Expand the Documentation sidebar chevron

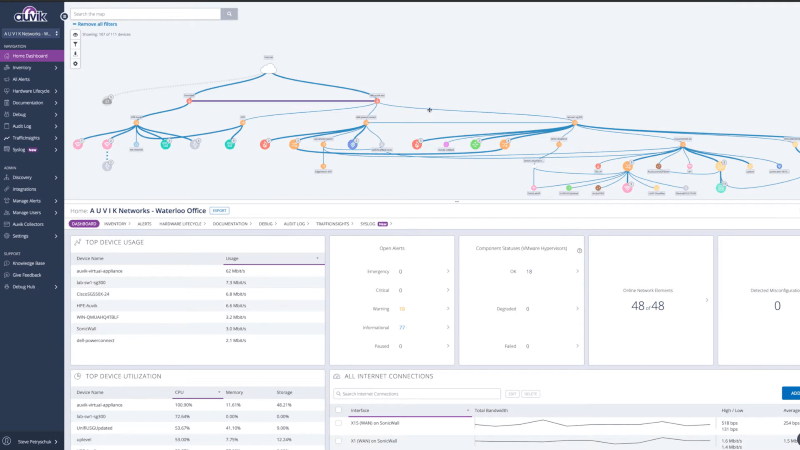click(56, 103)
